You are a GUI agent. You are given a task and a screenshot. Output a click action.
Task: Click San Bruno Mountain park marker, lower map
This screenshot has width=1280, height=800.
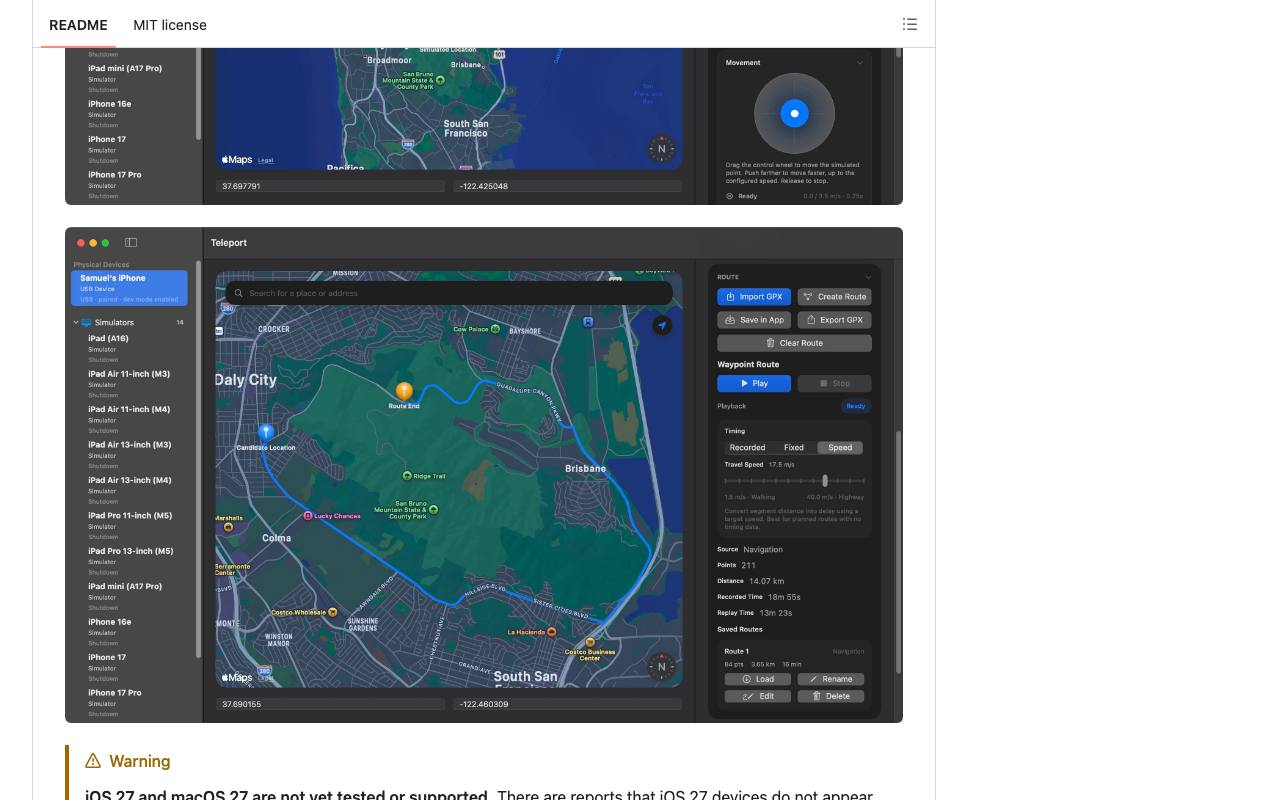pyautogui.click(x=433, y=510)
